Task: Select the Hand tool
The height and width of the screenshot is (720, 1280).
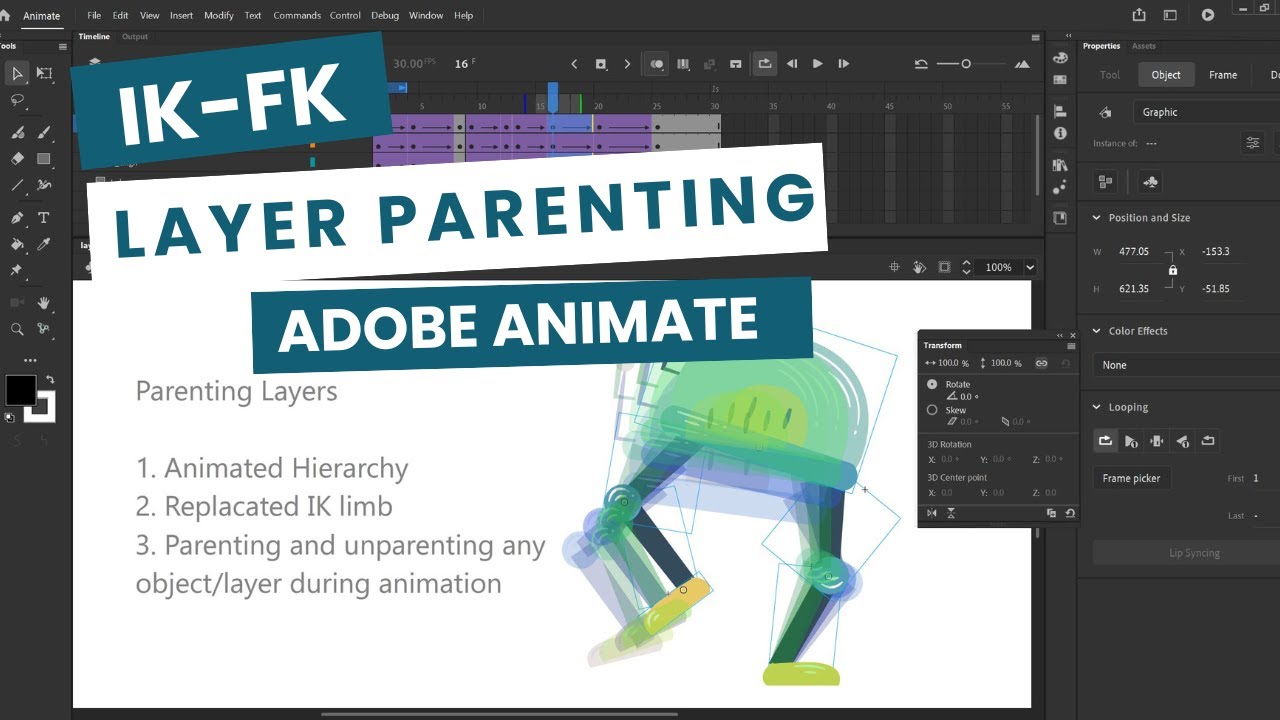Action: (44, 302)
